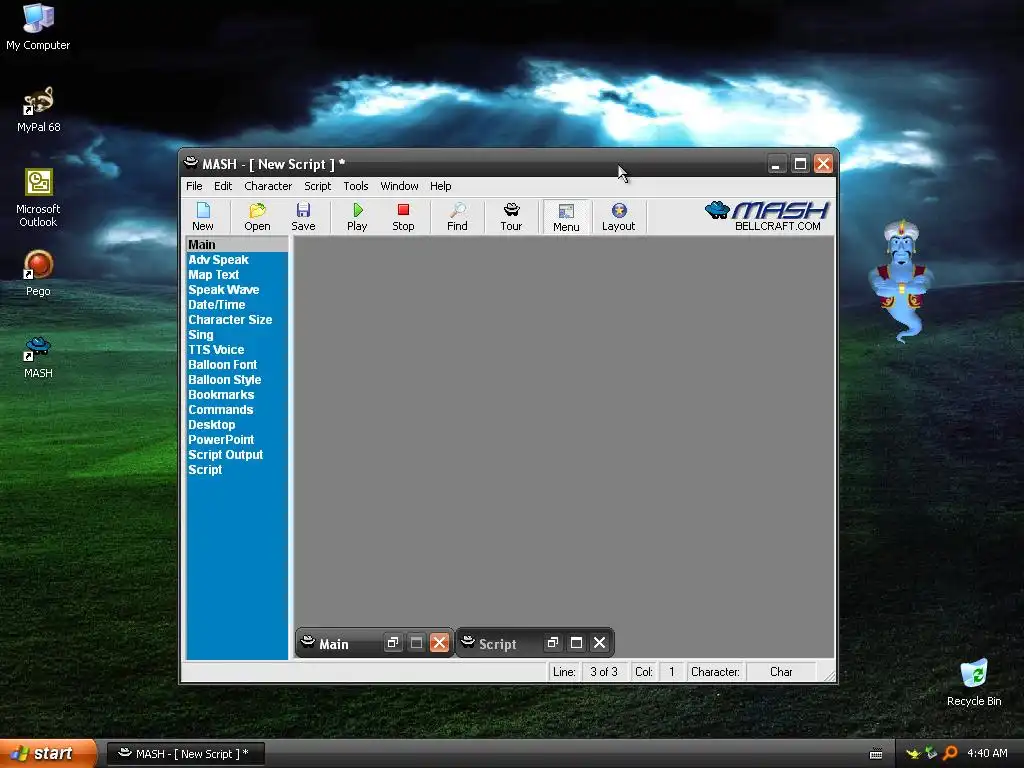Select MyPal 68 desktop icon
This screenshot has height=768, width=1024.
(x=38, y=110)
